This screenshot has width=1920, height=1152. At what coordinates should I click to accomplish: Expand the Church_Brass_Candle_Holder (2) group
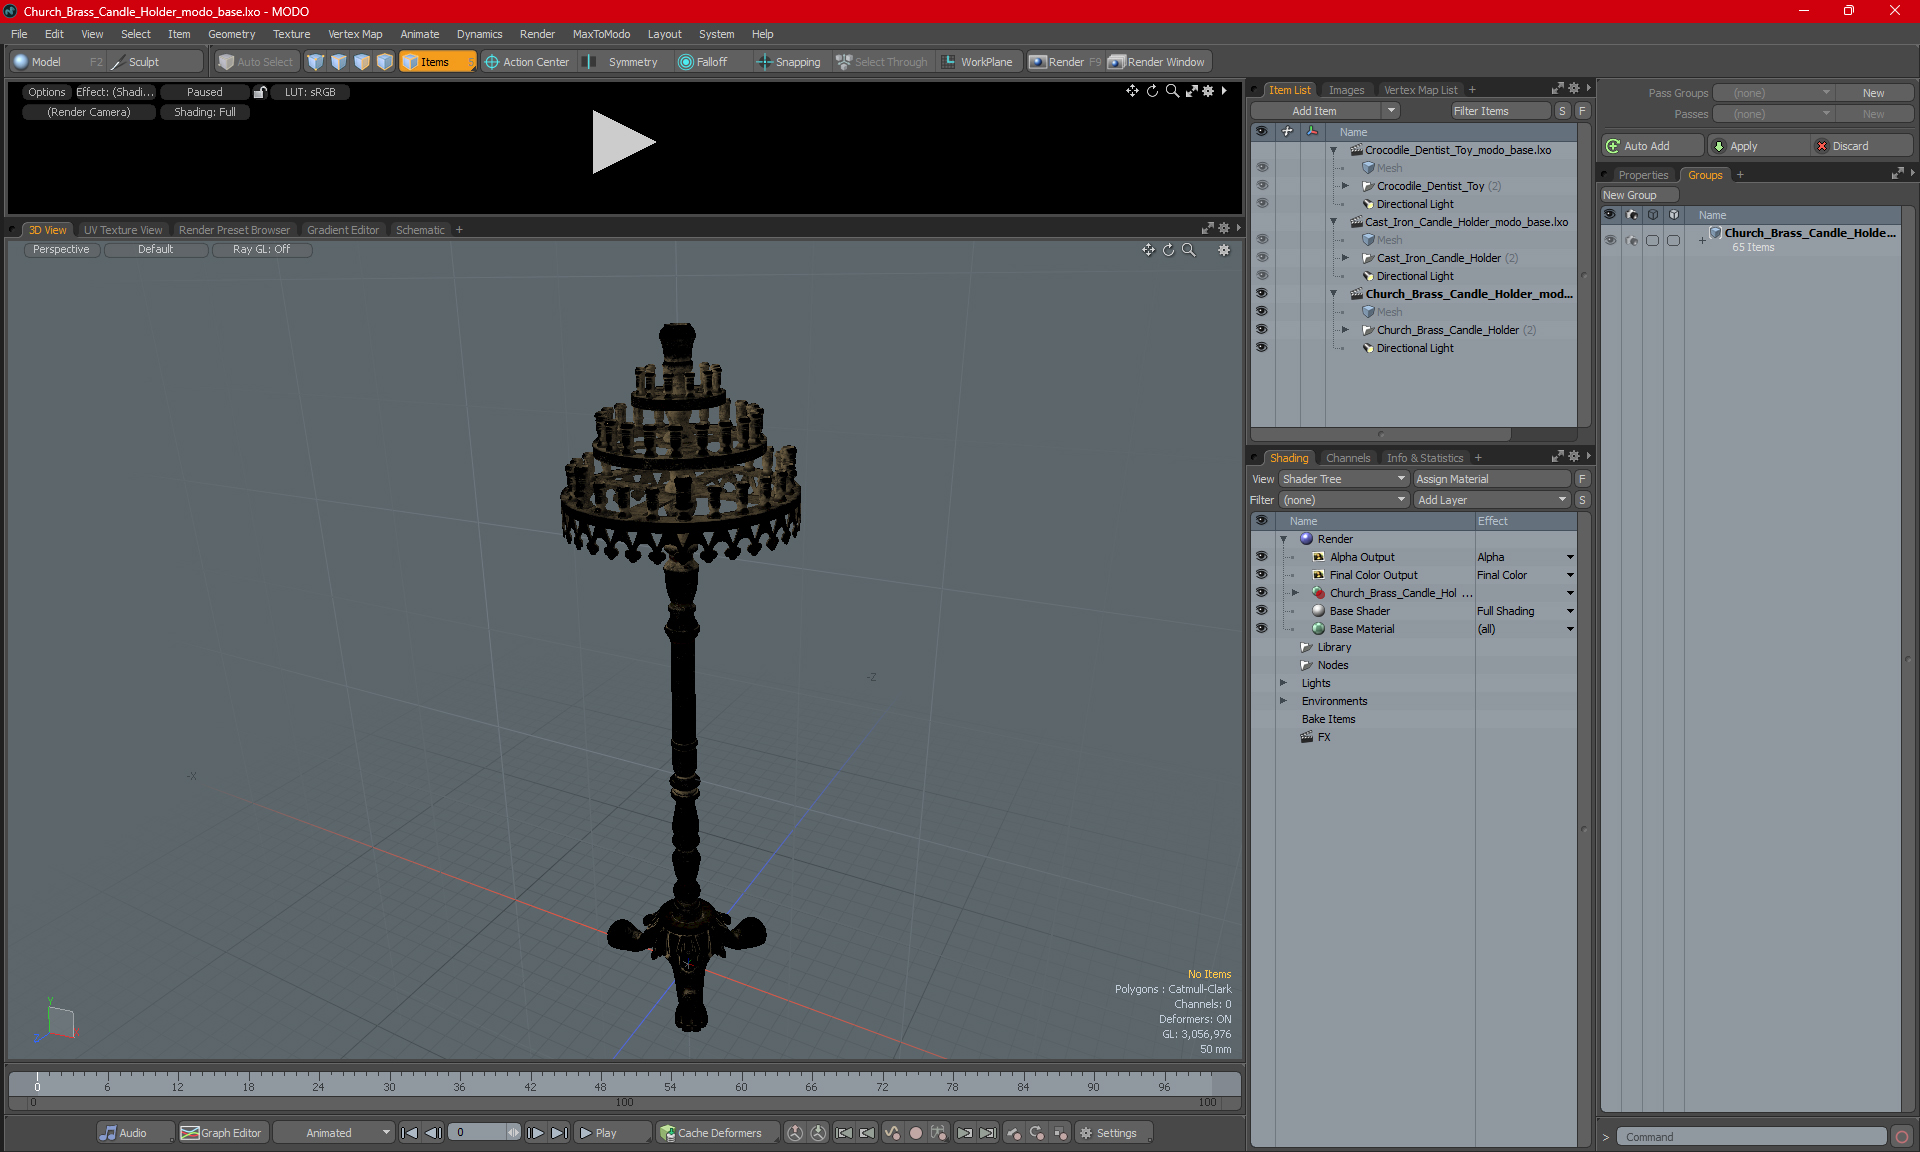click(1345, 330)
